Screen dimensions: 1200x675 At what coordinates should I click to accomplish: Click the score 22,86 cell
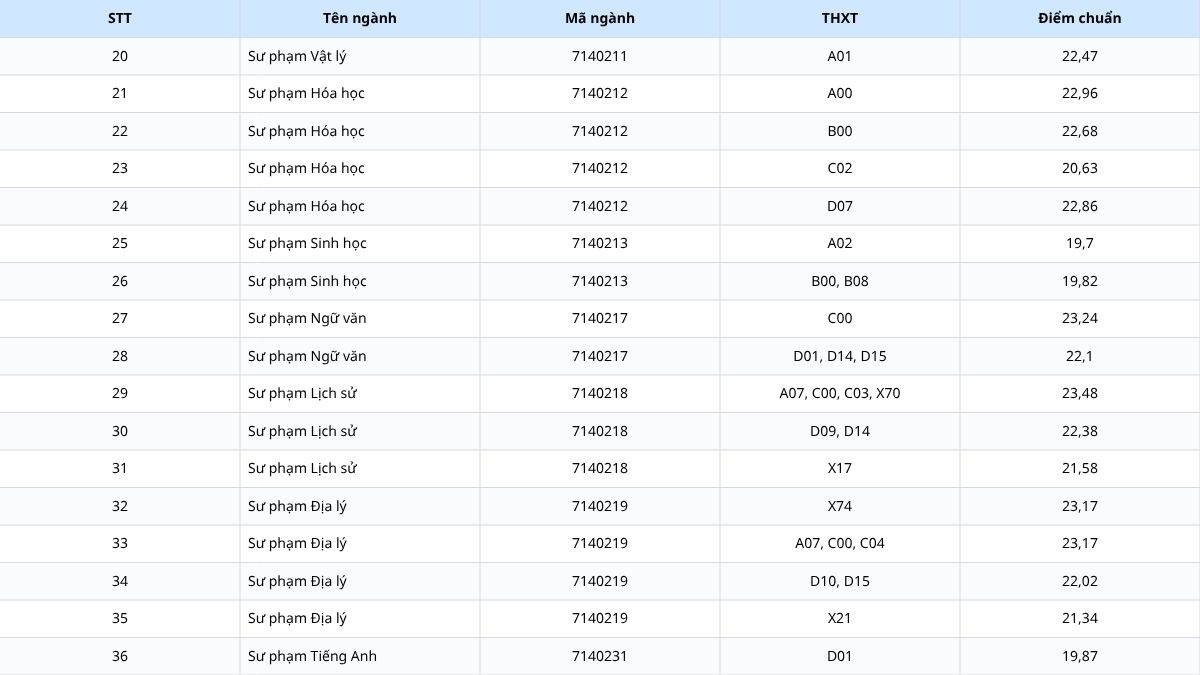click(x=1080, y=206)
